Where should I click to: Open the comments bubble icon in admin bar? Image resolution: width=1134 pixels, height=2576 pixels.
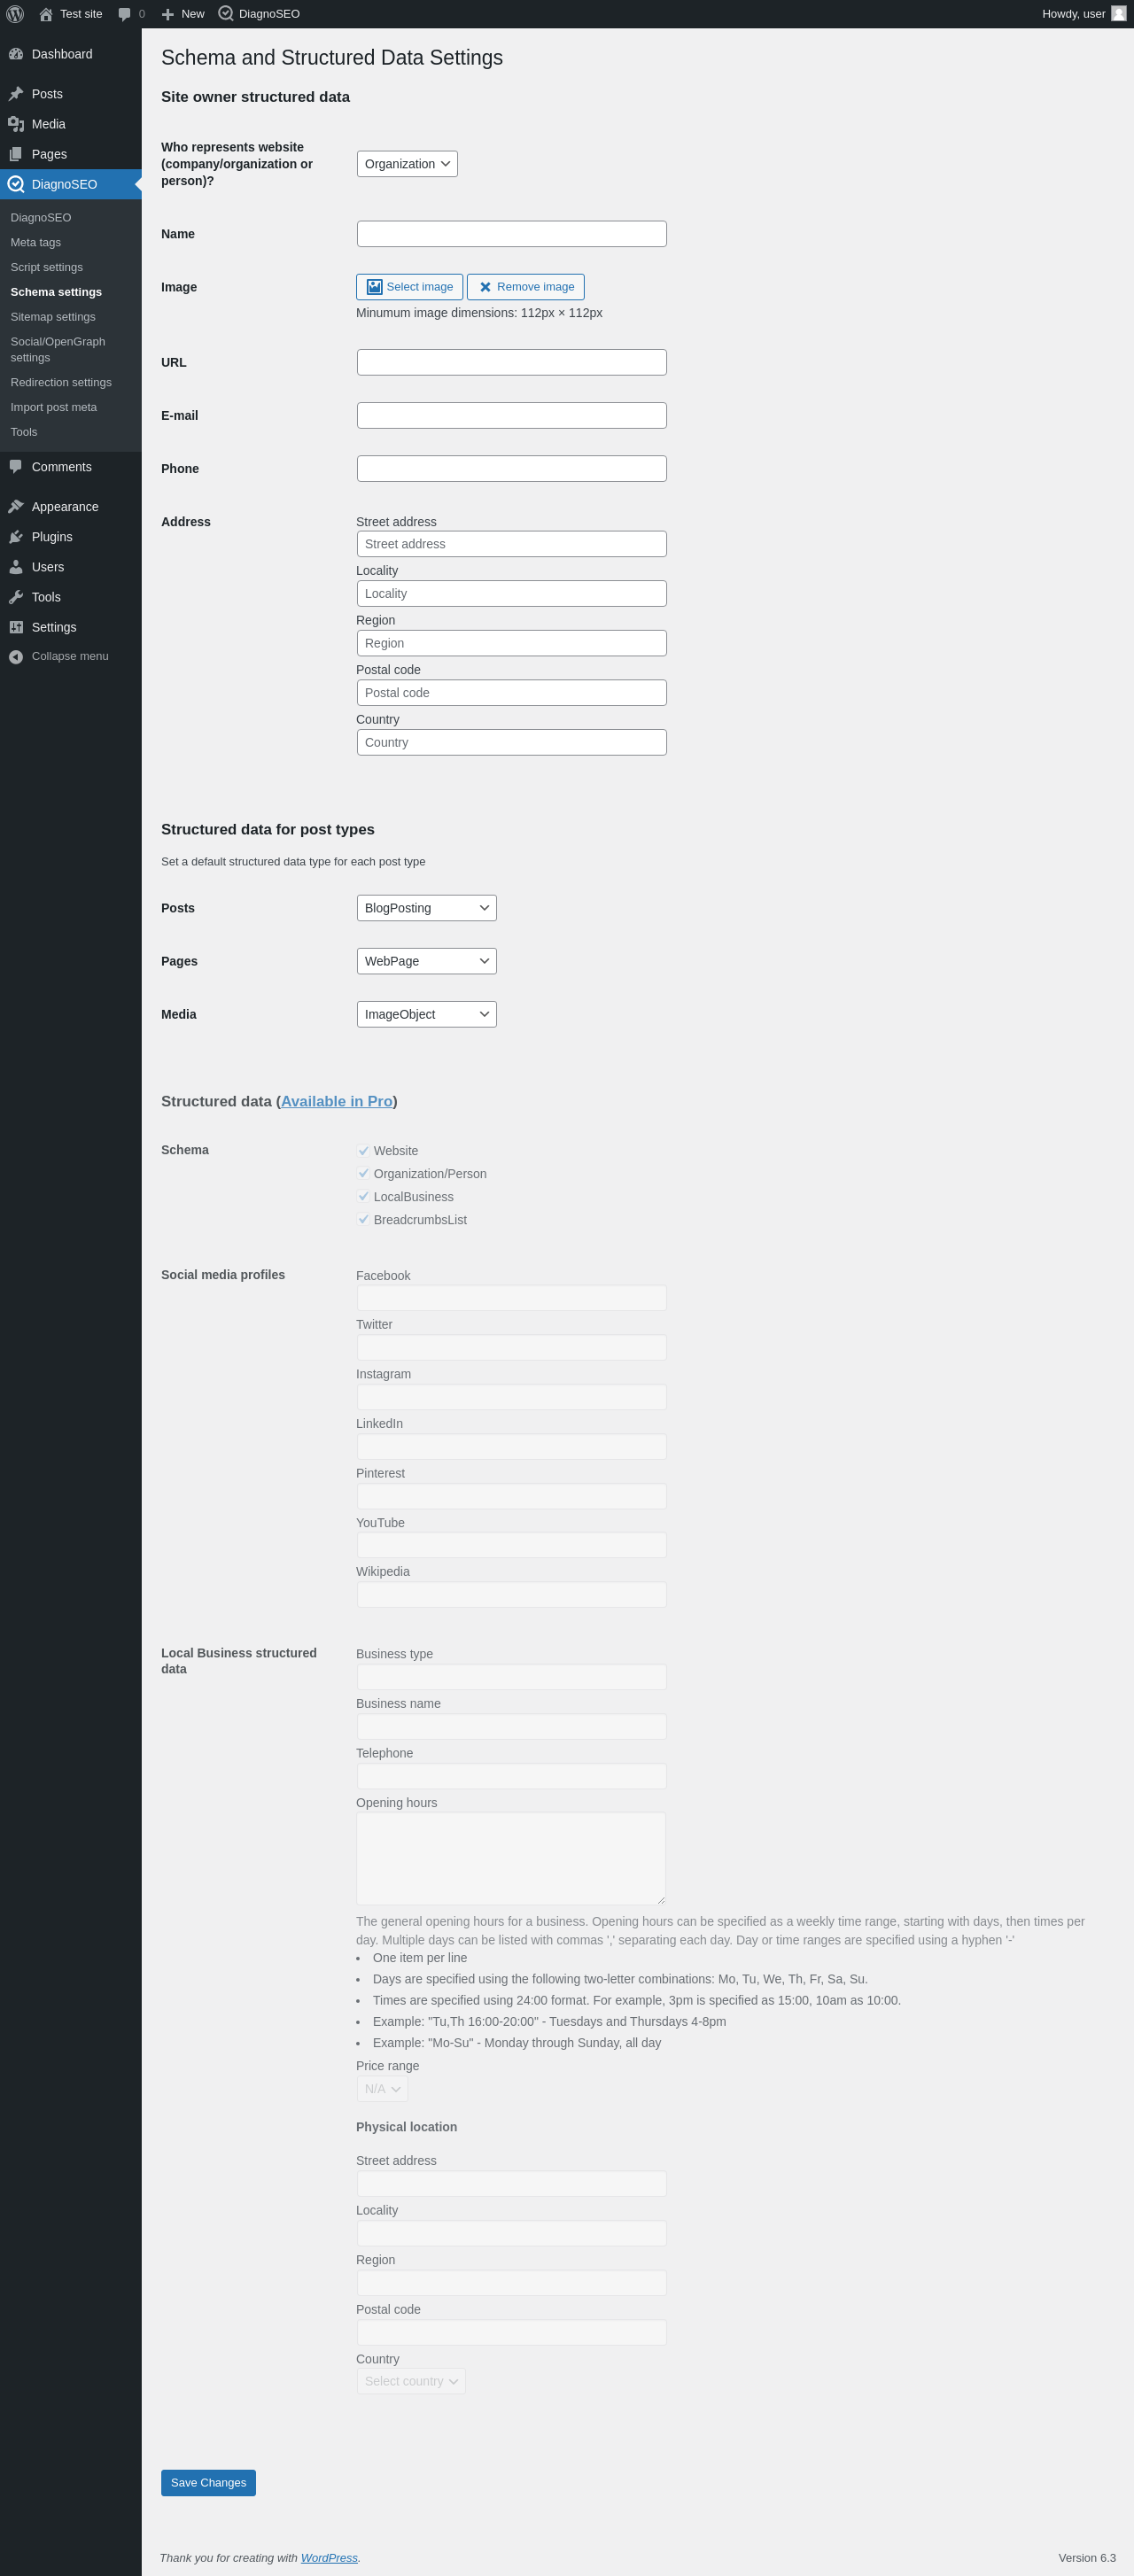tap(125, 14)
